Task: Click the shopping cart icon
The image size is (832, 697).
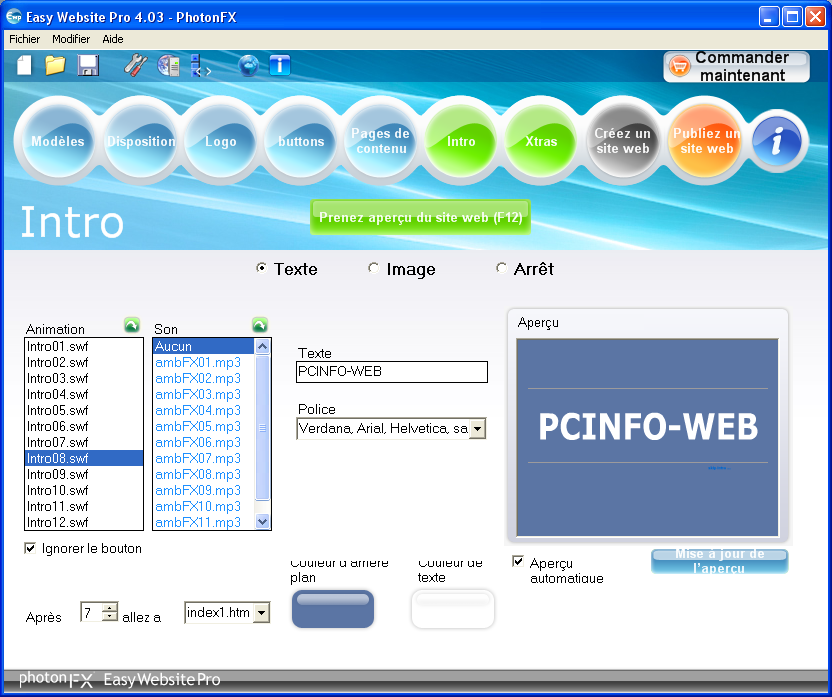Action: click(x=679, y=66)
